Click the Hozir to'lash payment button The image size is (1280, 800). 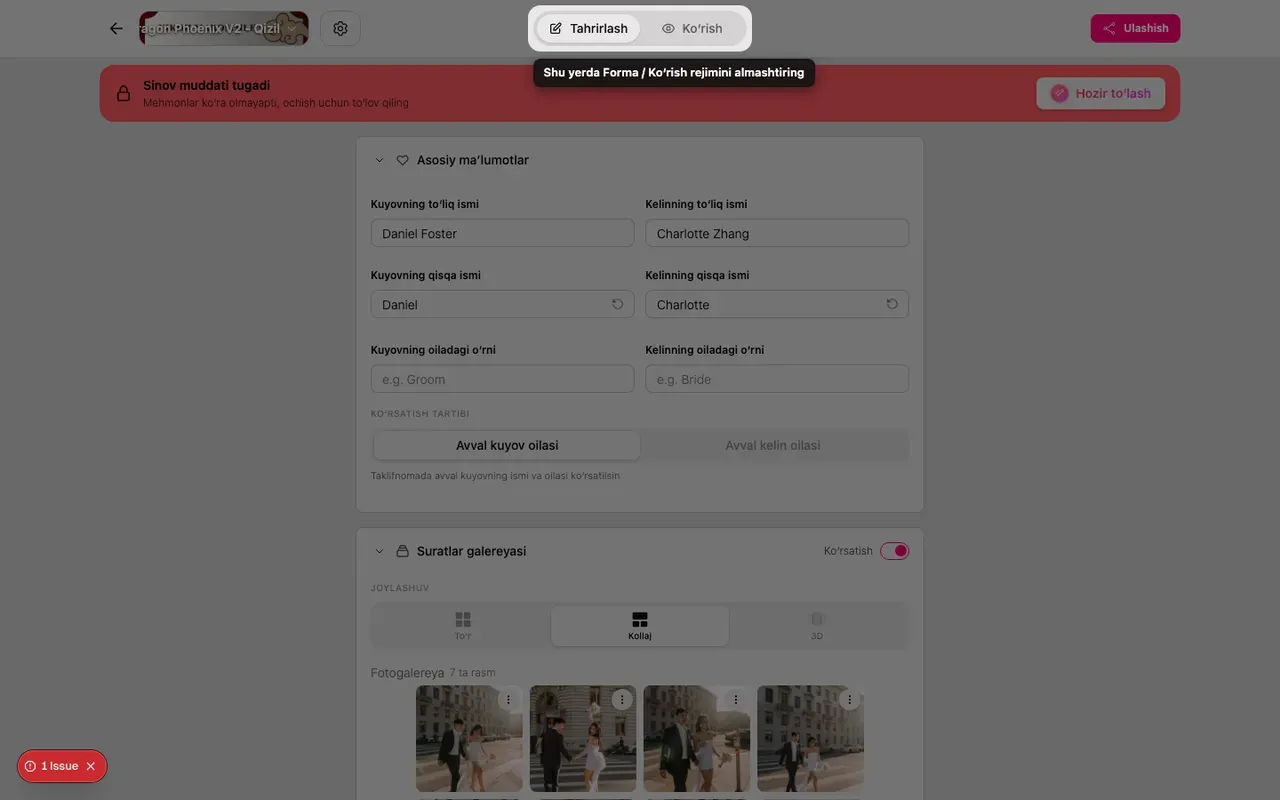tap(1101, 93)
